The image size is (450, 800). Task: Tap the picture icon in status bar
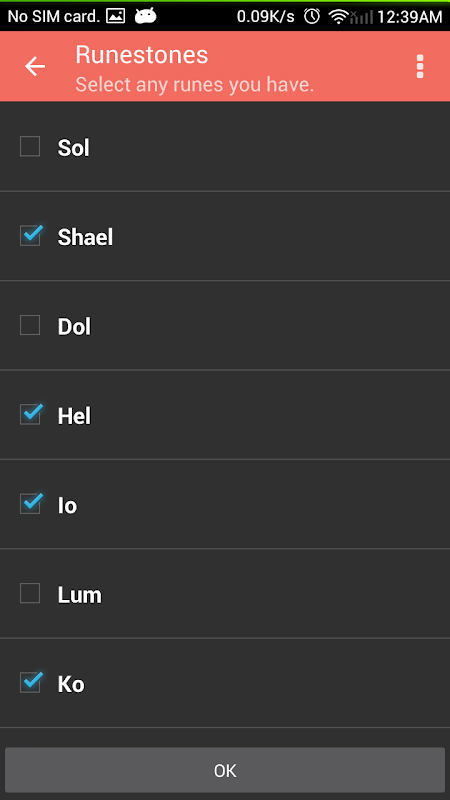coord(116,16)
